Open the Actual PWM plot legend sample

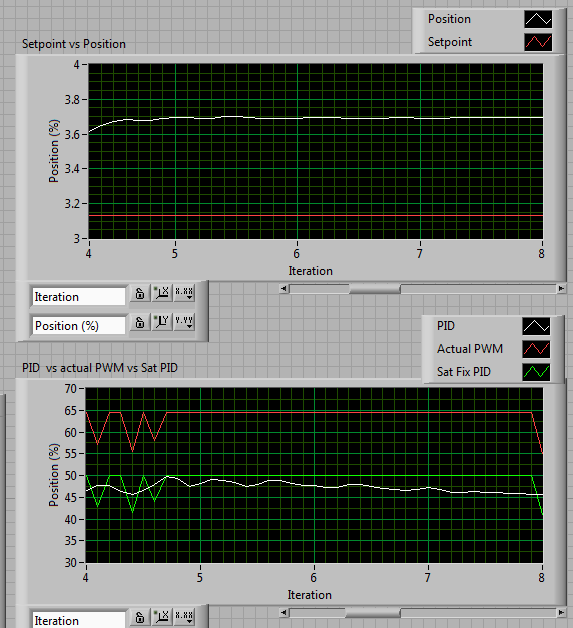pos(536,349)
